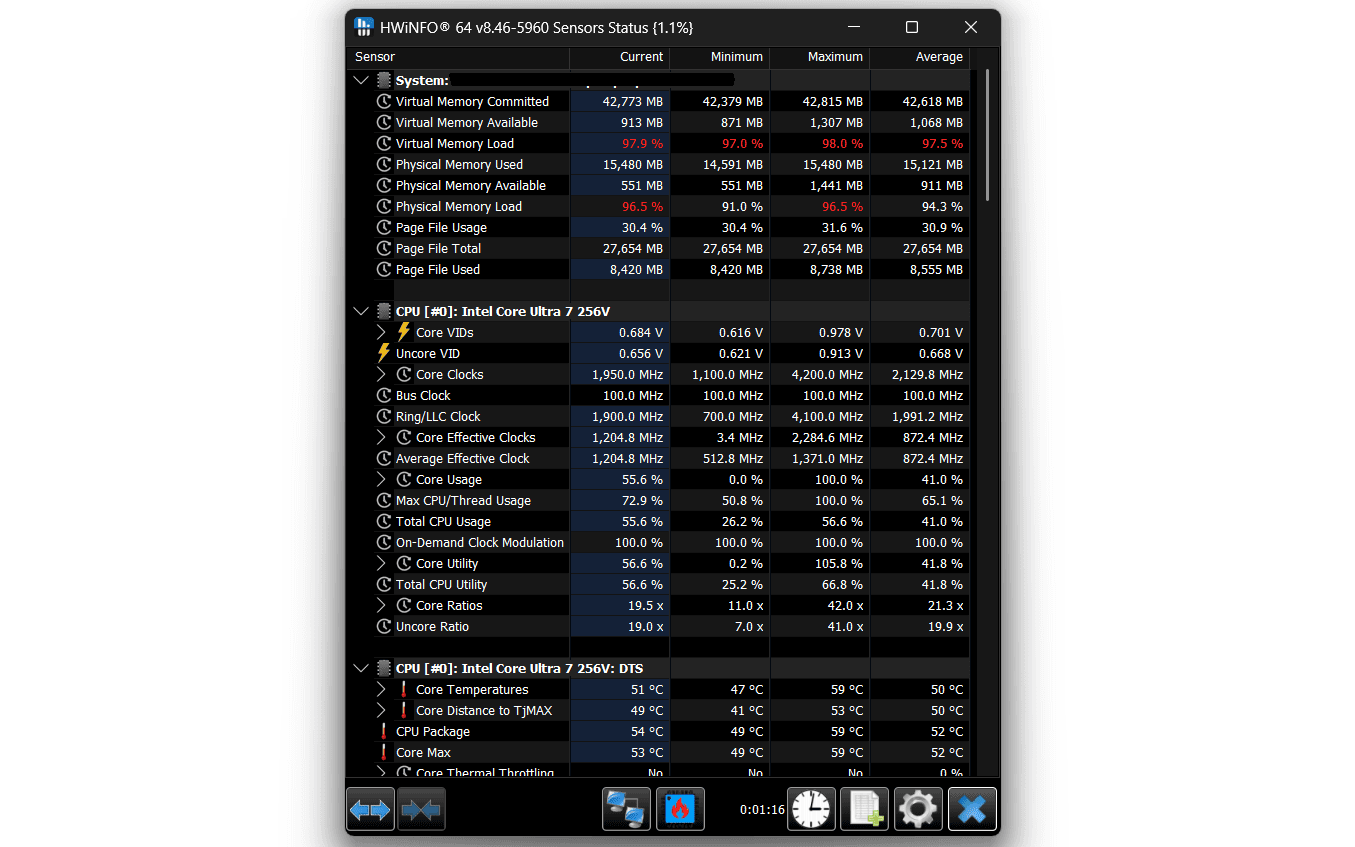The height and width of the screenshot is (847, 1355).
Task: Click chip icon beside CPU DTS header
Action: [x=384, y=669]
